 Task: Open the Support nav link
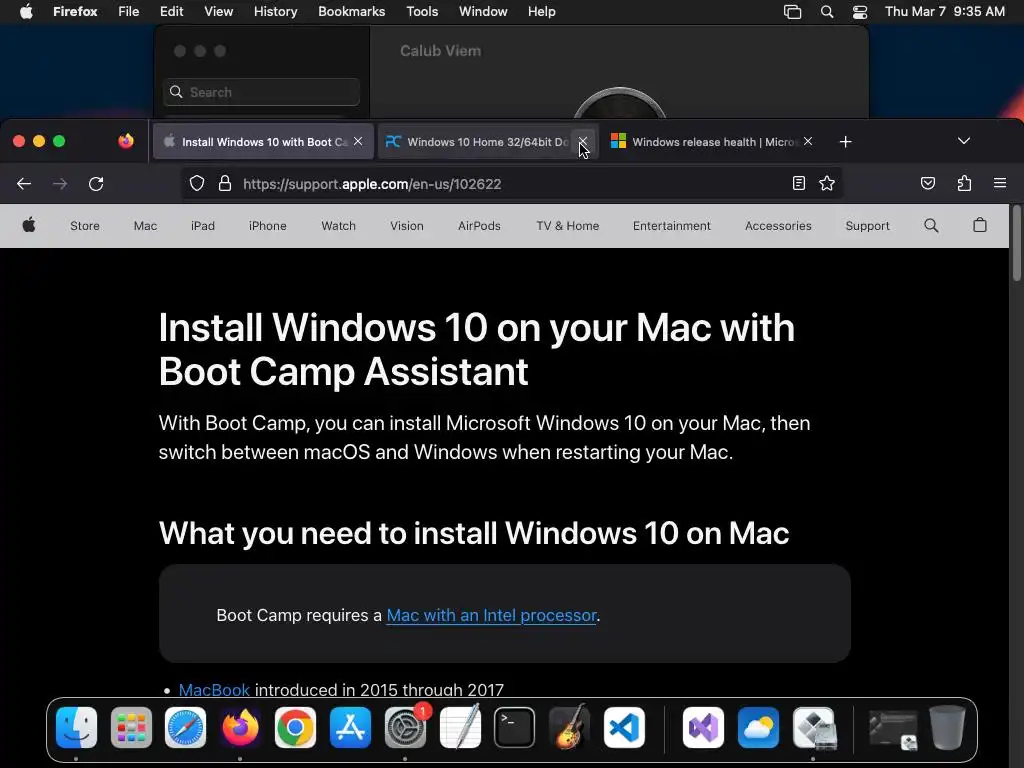867,226
